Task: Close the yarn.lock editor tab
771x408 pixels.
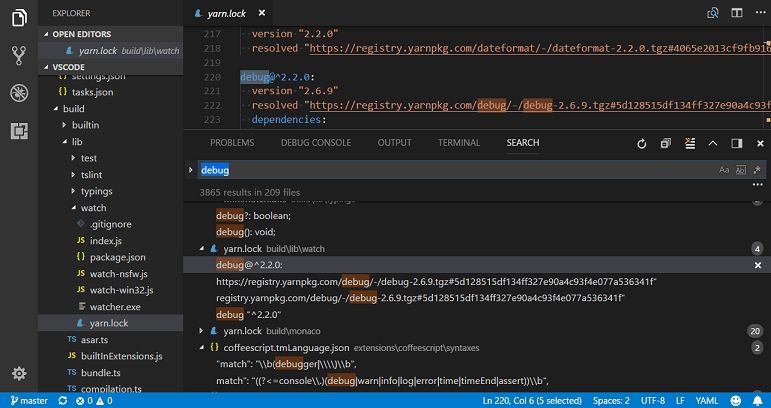Action: point(262,13)
